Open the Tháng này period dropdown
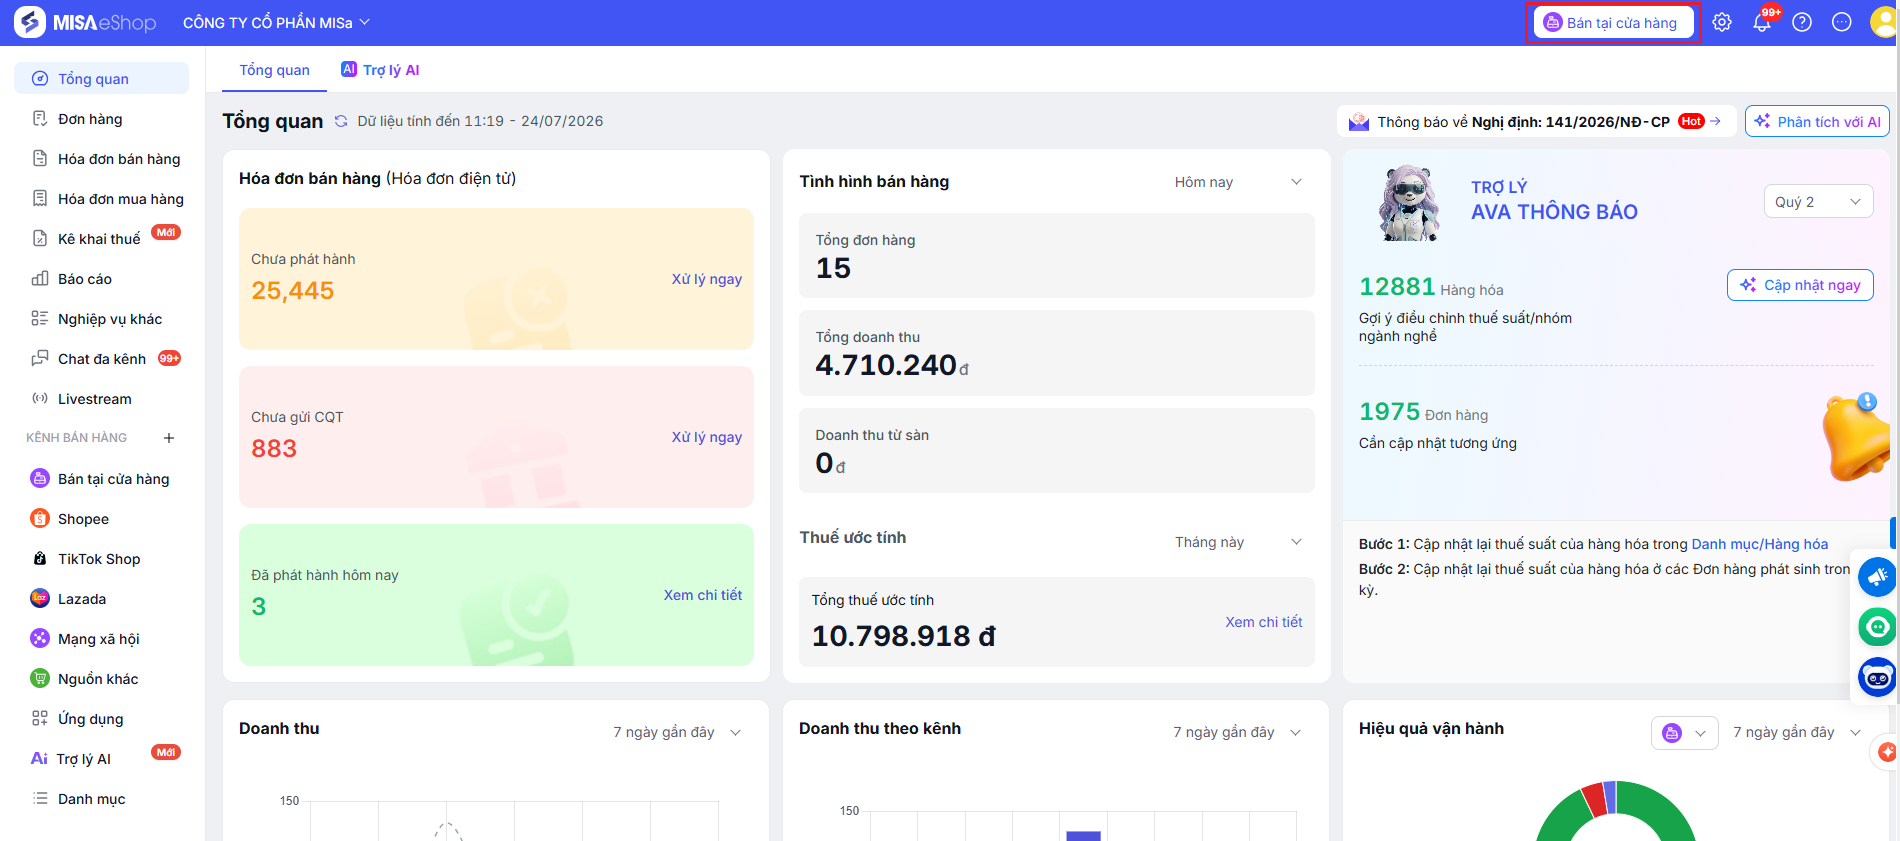Viewport: 1900px width, 841px height. (x=1238, y=542)
